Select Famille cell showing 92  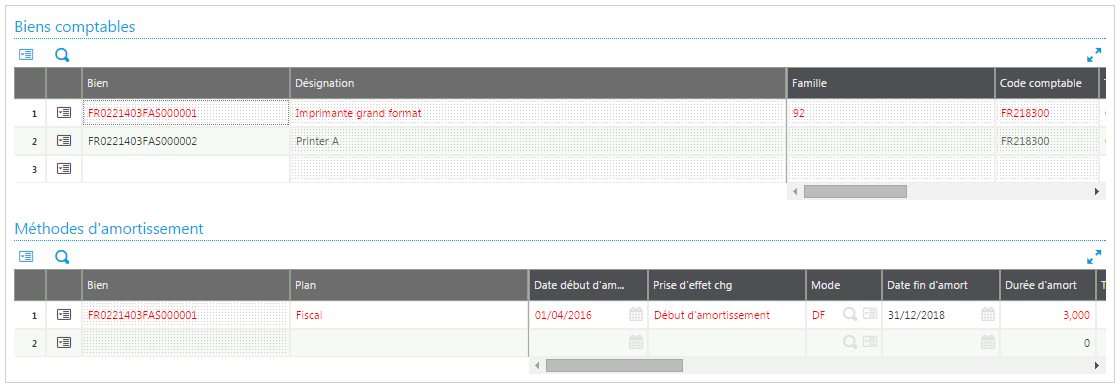click(891, 113)
